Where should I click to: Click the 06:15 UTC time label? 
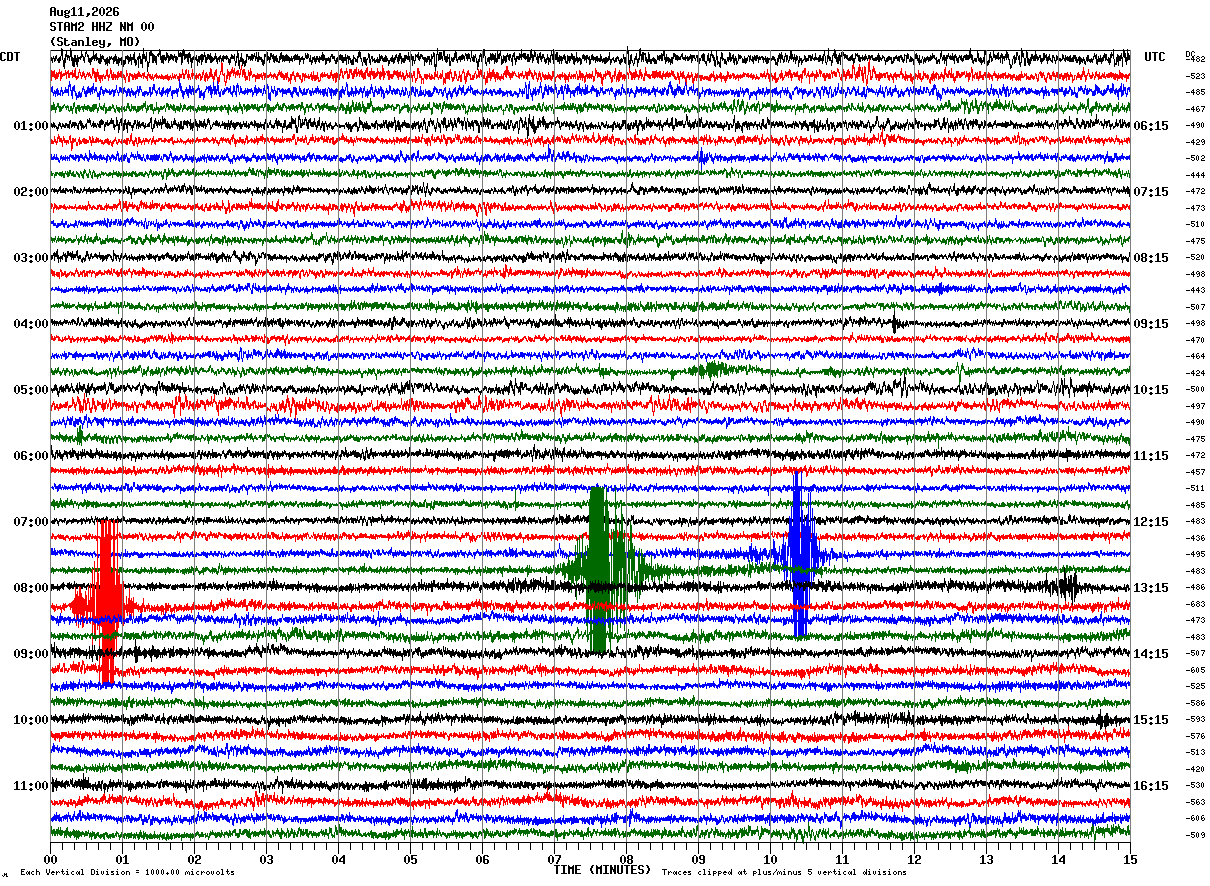click(x=1151, y=126)
